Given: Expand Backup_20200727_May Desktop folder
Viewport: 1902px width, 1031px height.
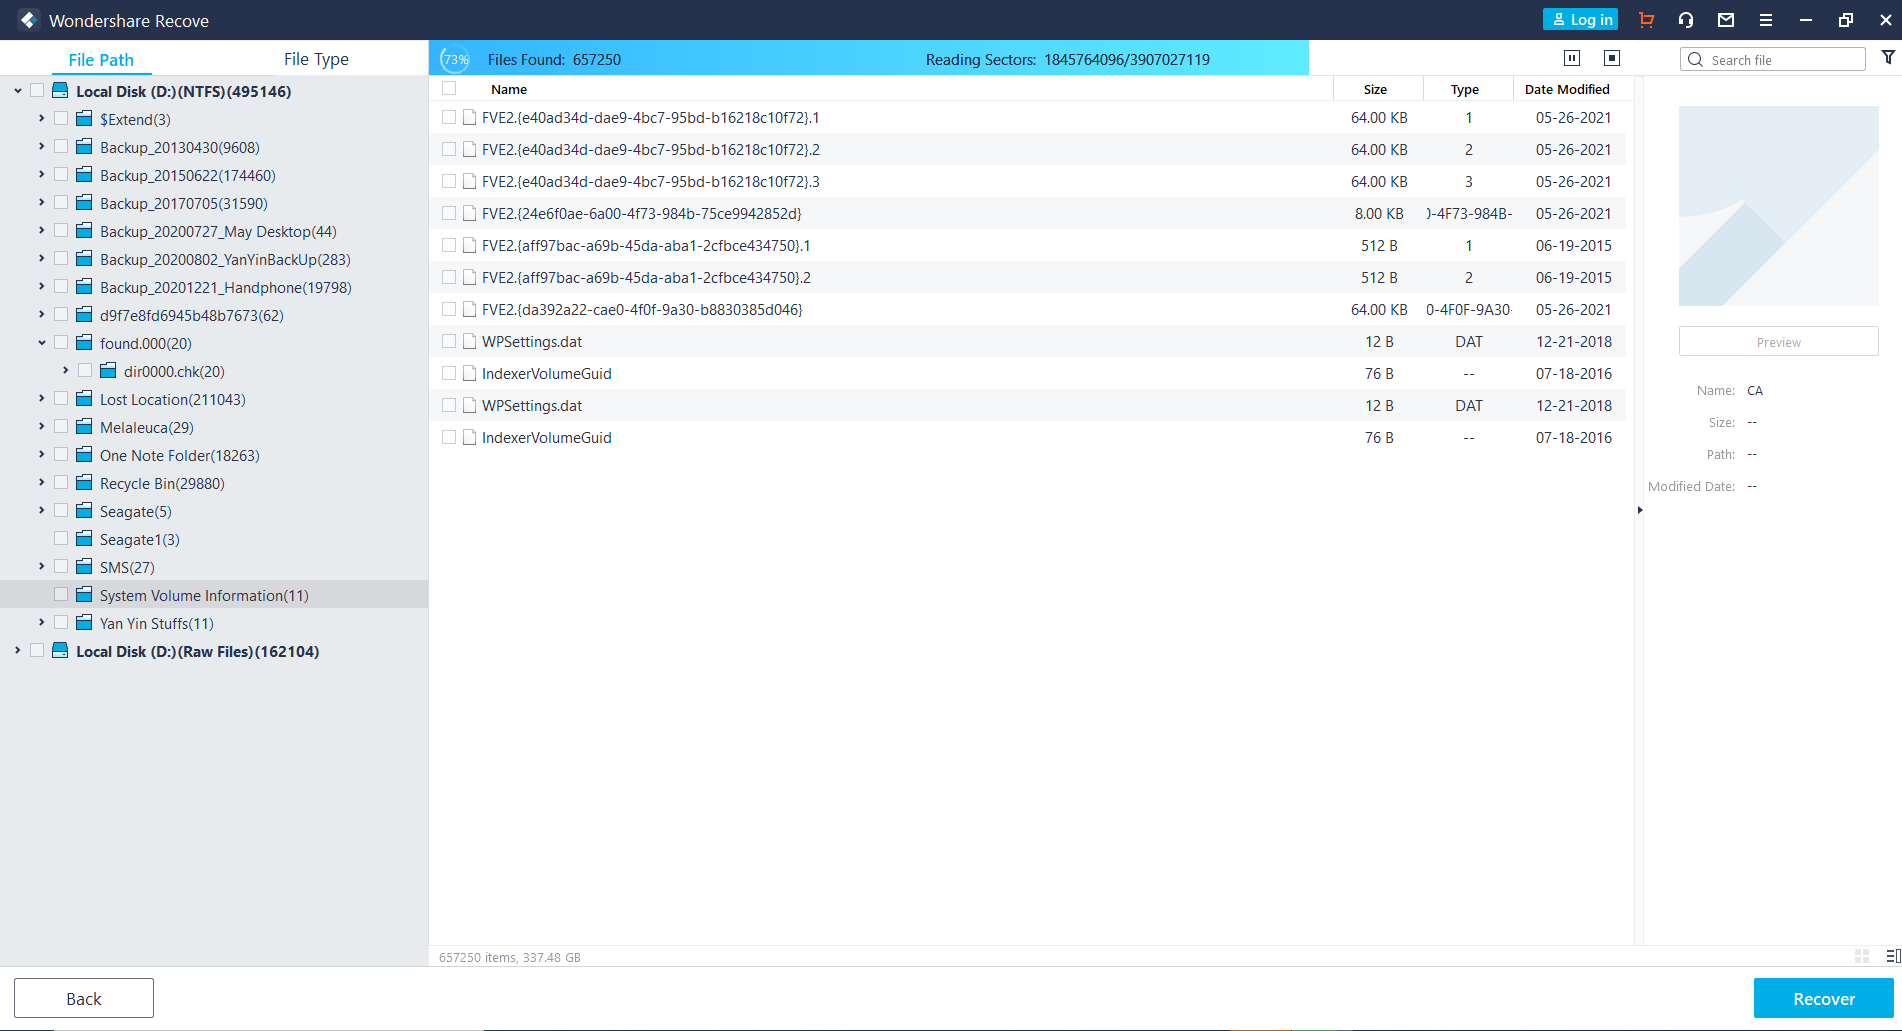Looking at the screenshot, I should (41, 230).
